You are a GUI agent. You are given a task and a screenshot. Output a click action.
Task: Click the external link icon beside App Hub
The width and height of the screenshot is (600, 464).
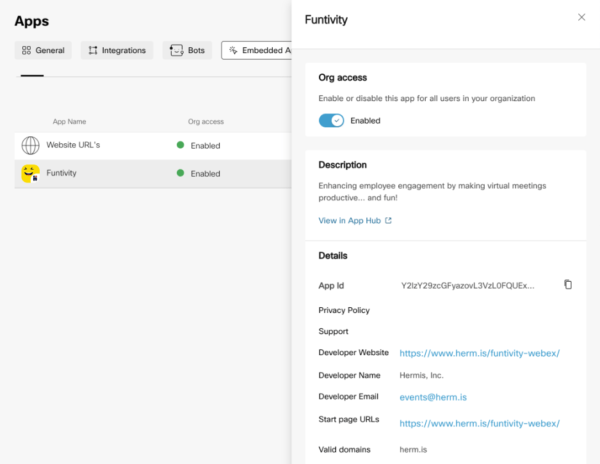click(388, 220)
